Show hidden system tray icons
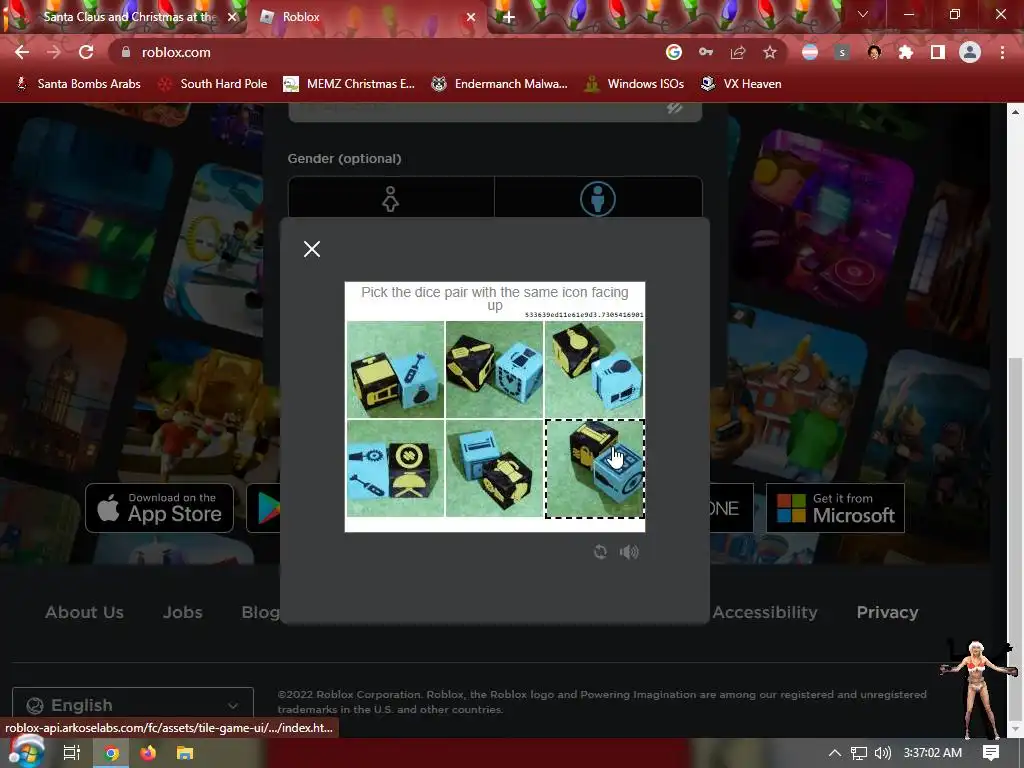This screenshot has height=768, width=1024. [x=835, y=753]
